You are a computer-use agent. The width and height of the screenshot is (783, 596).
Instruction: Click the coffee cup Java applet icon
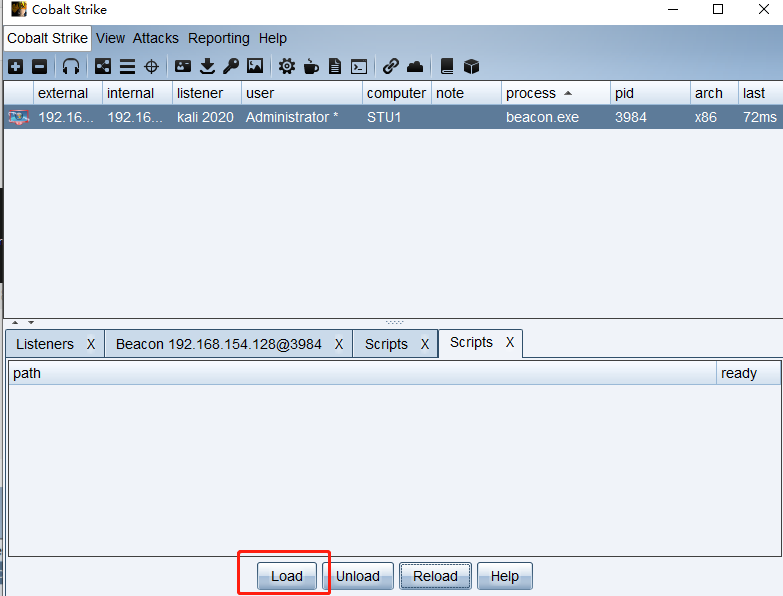point(311,66)
